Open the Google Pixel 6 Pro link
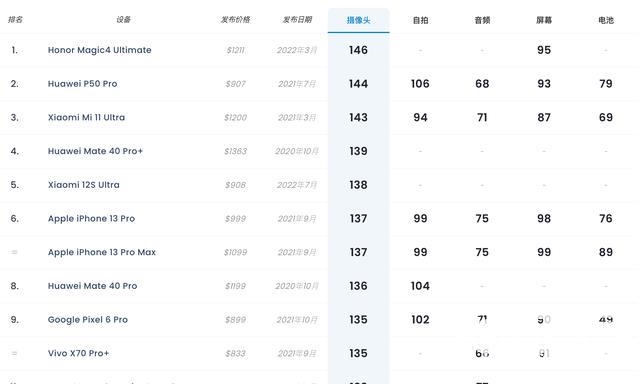The width and height of the screenshot is (640, 384). click(88, 320)
